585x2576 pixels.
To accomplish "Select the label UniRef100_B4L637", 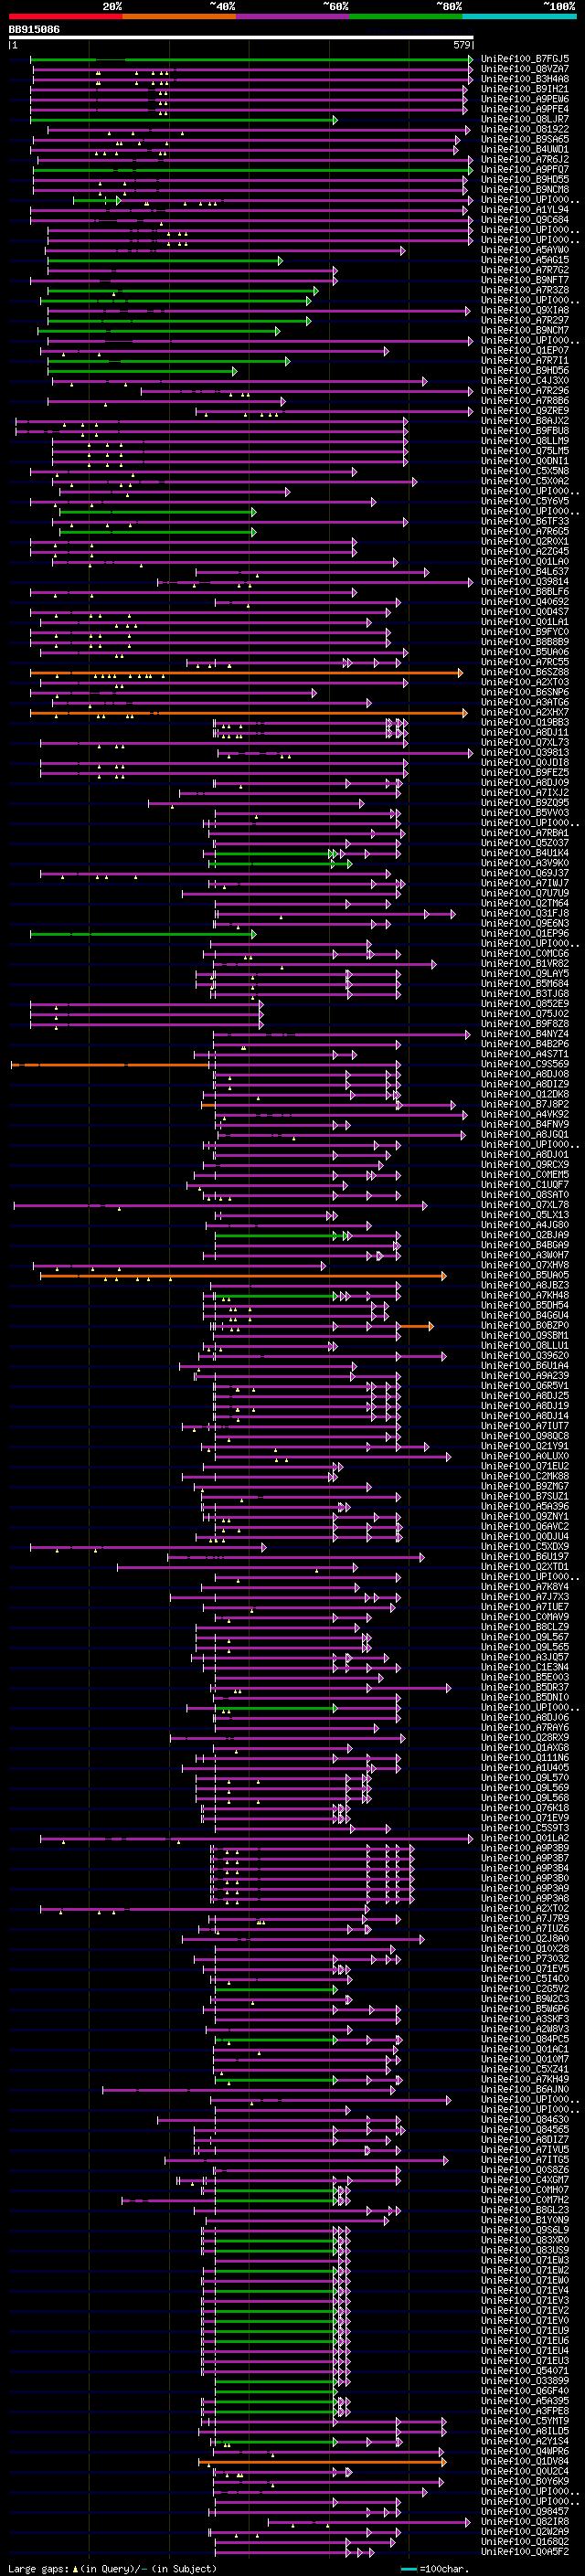I will (525, 572).
